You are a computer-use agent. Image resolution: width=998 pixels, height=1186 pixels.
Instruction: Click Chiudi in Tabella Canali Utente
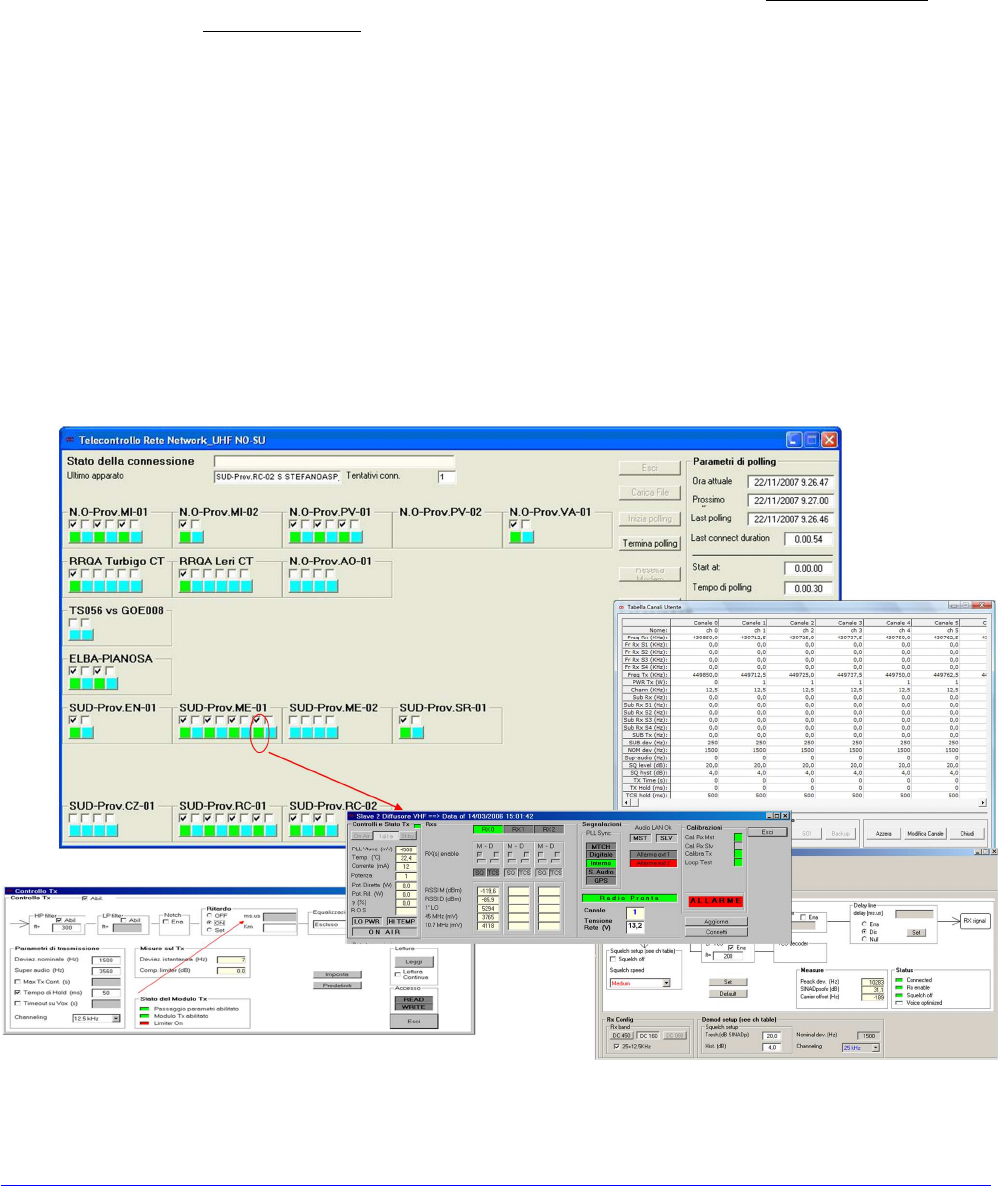[967, 834]
